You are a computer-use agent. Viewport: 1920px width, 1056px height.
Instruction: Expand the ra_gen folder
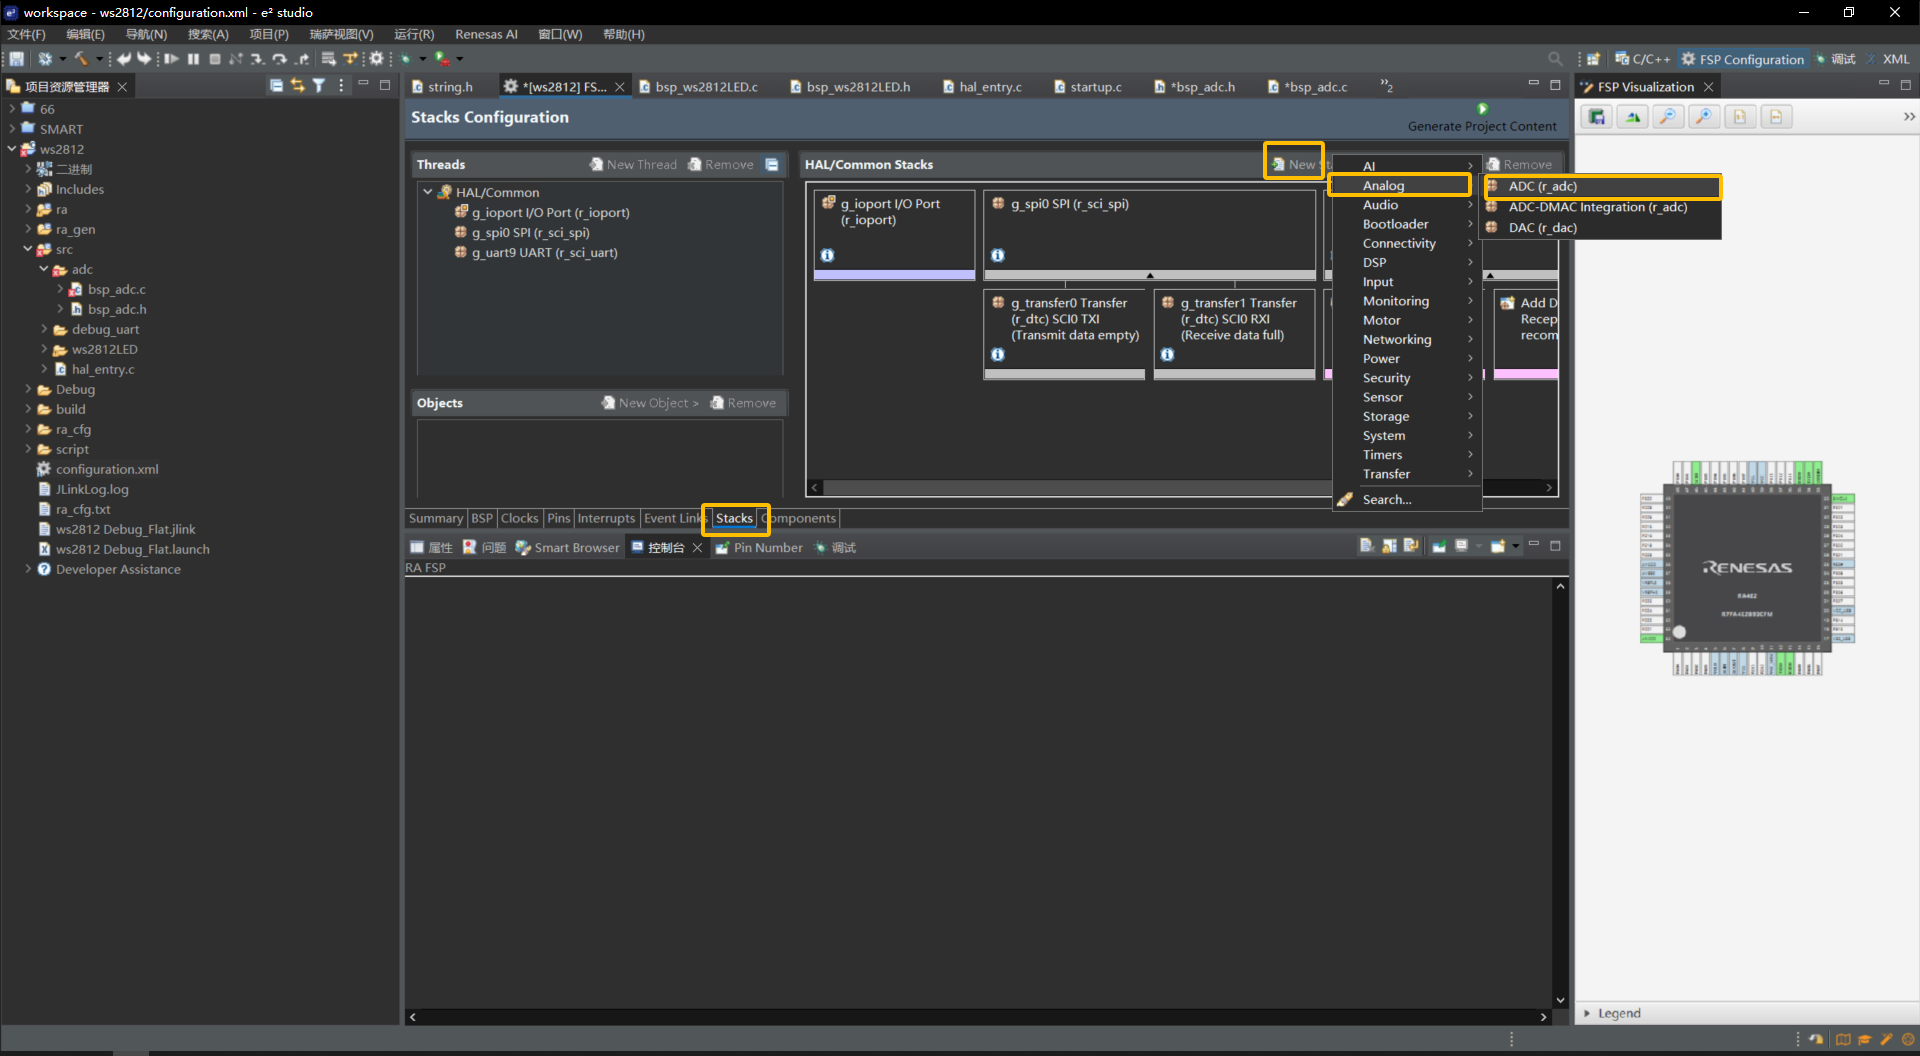(x=28, y=229)
